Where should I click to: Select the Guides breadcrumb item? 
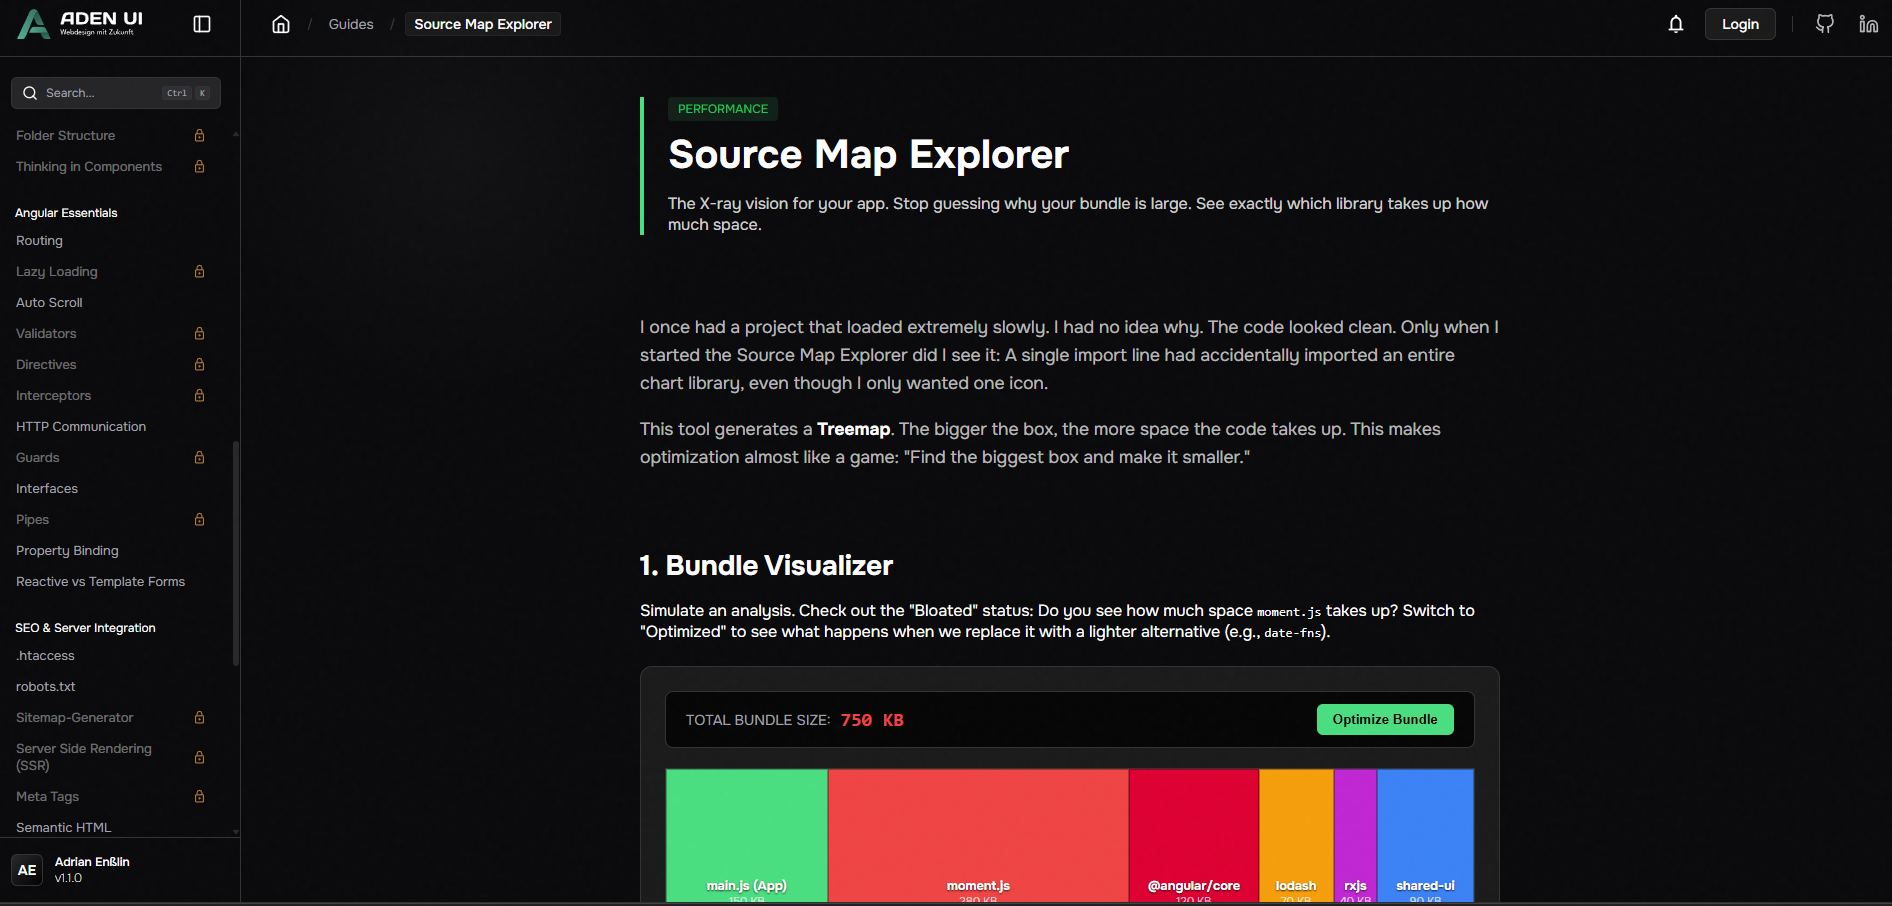(x=351, y=23)
